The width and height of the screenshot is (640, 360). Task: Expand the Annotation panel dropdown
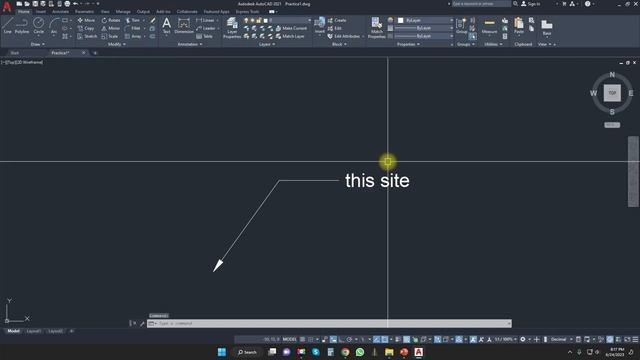[190, 44]
